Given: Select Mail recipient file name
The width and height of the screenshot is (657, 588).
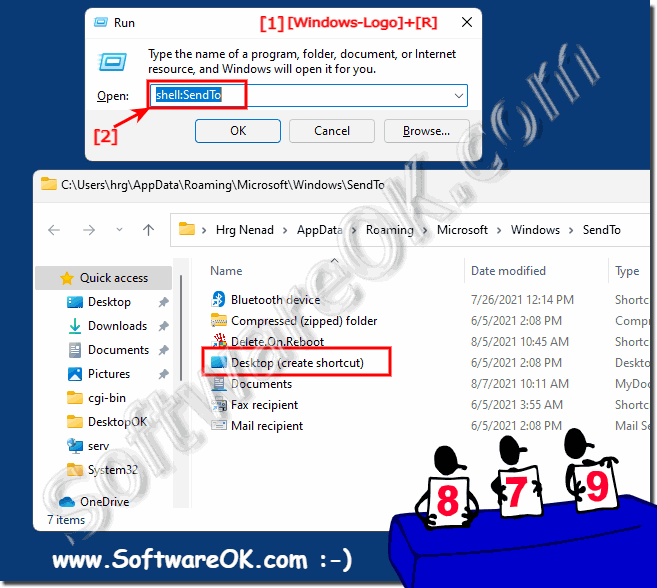Looking at the screenshot, I should coord(267,426).
